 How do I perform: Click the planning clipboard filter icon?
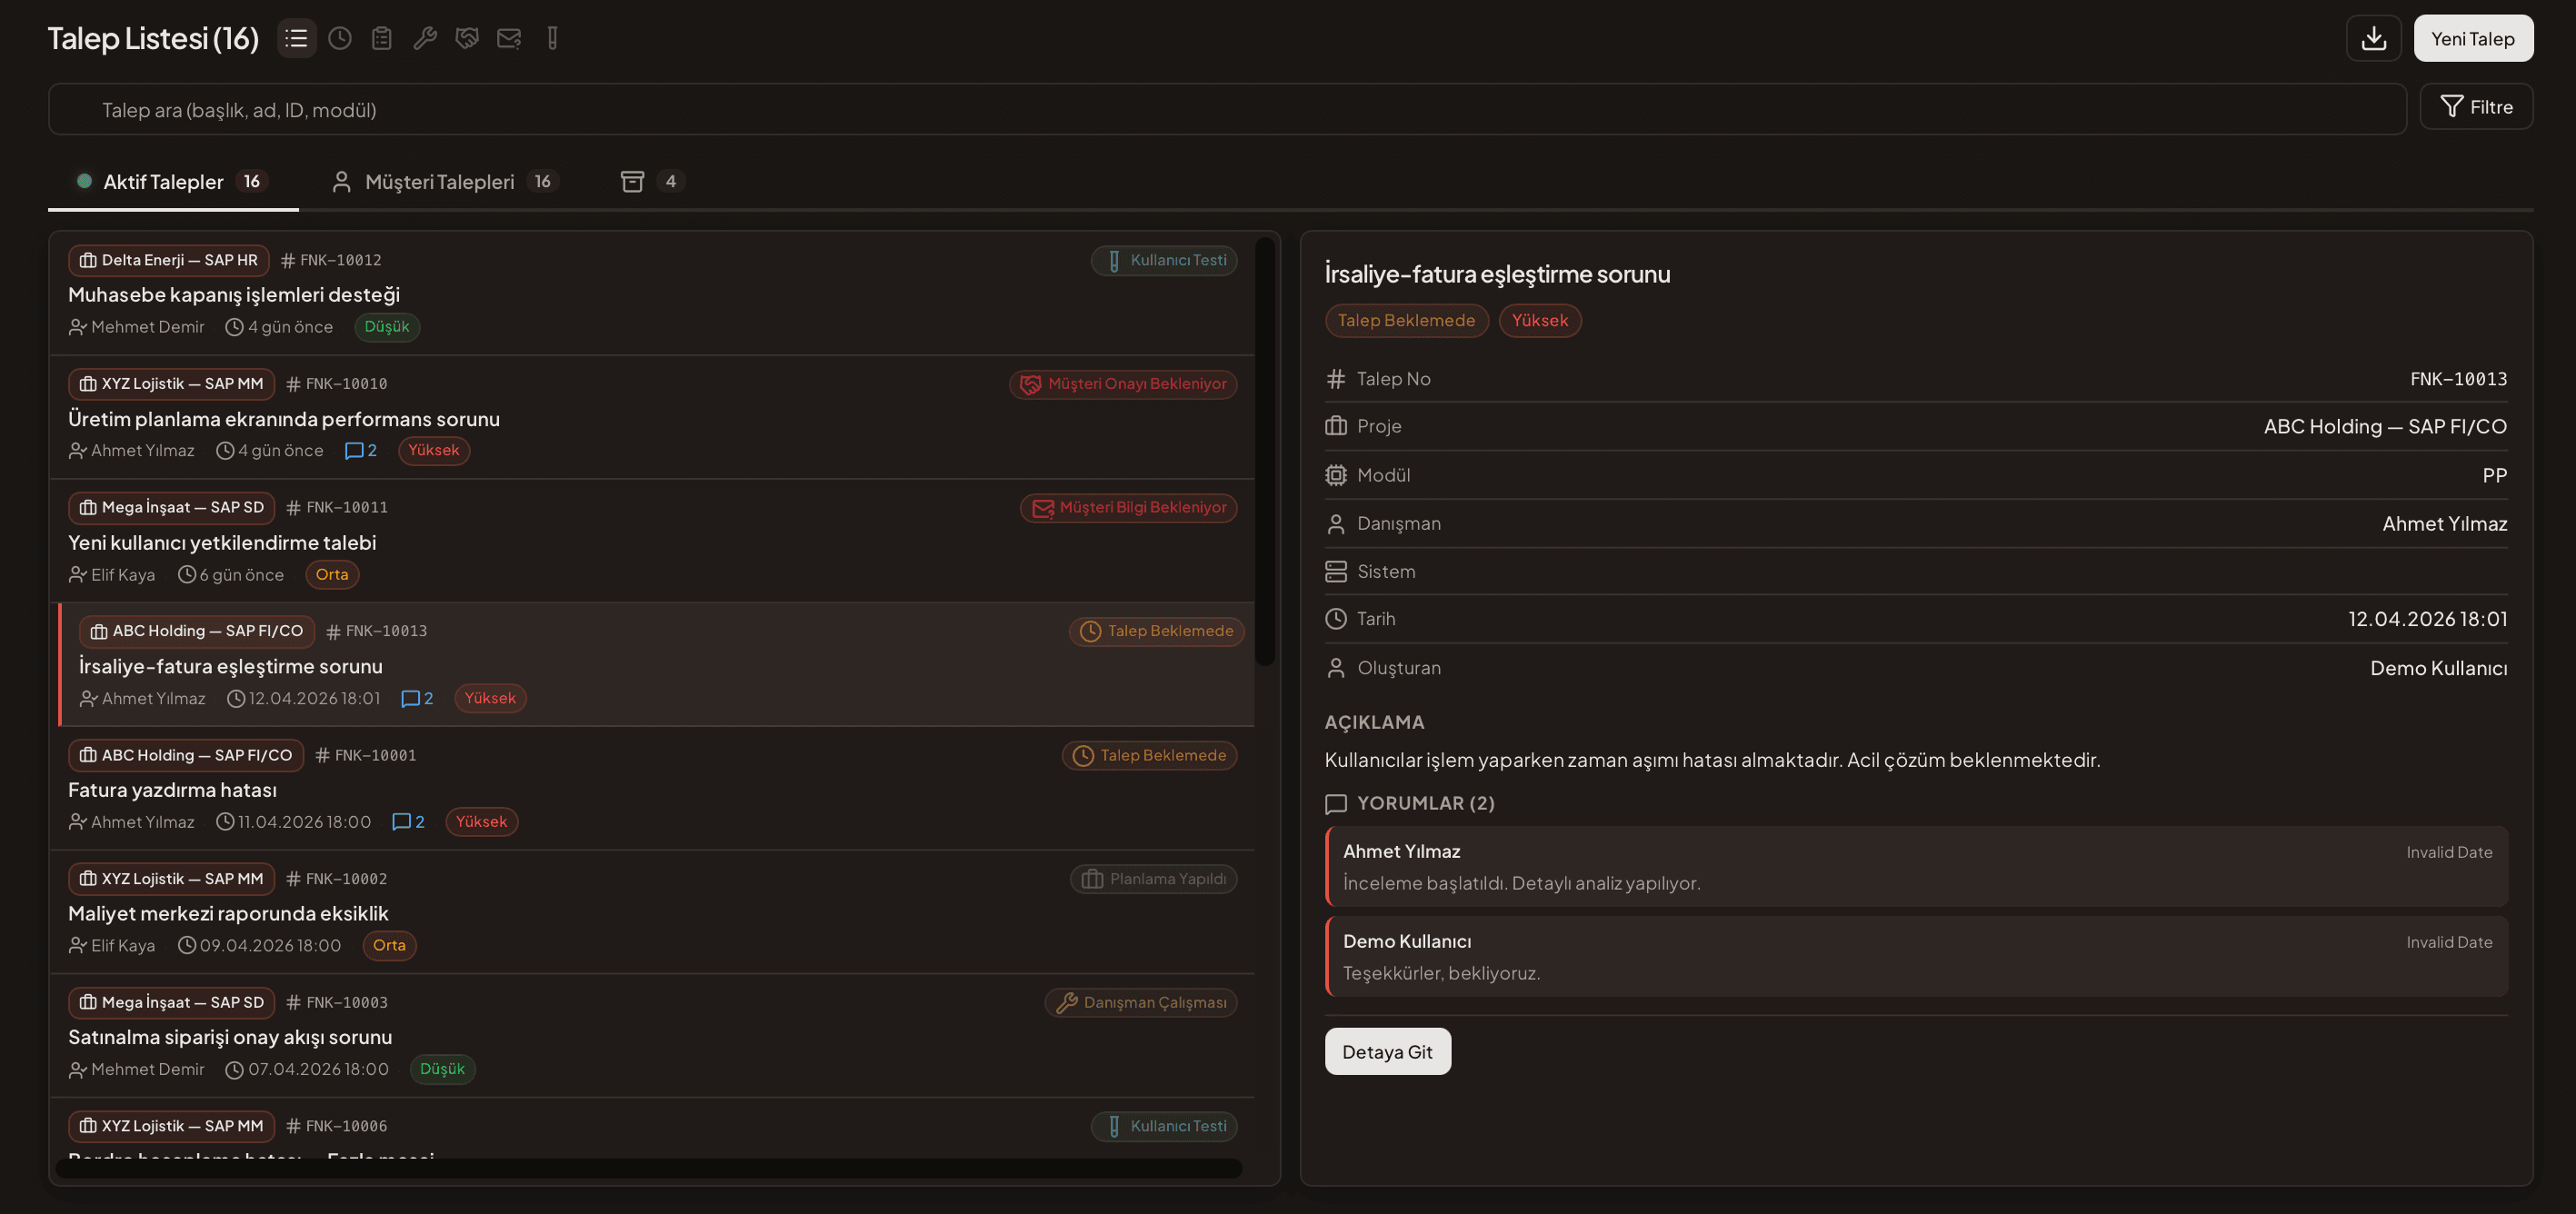pos(382,38)
